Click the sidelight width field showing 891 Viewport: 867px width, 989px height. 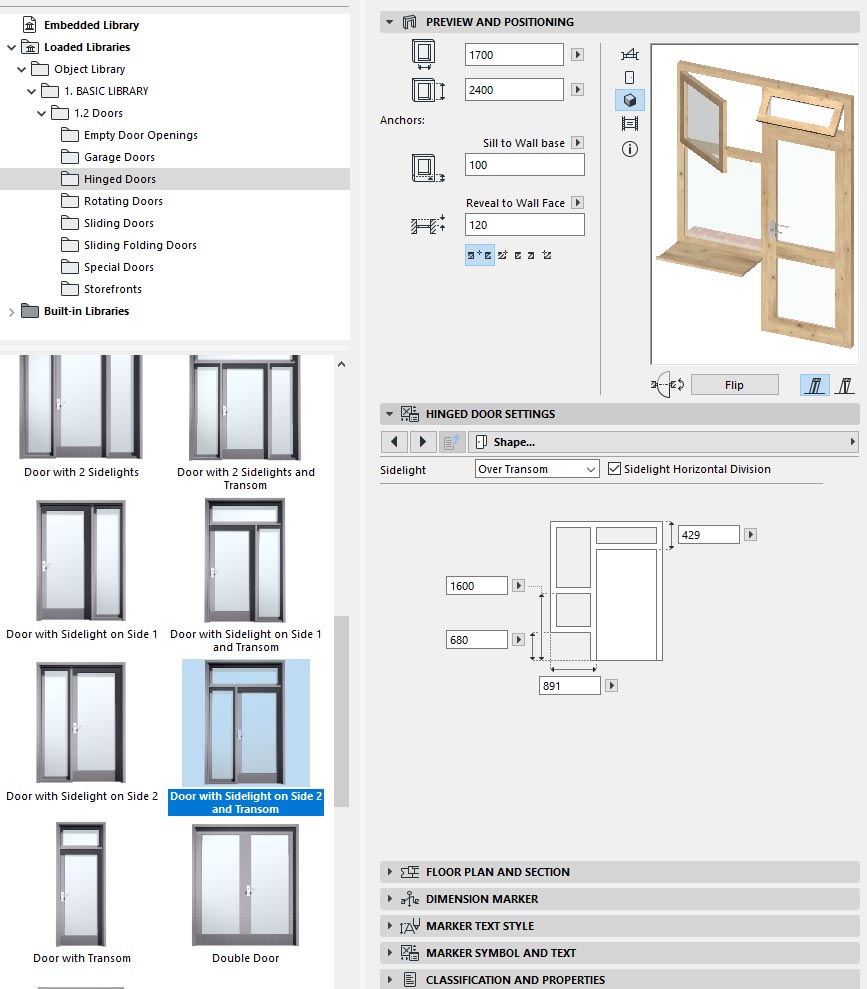pos(569,686)
